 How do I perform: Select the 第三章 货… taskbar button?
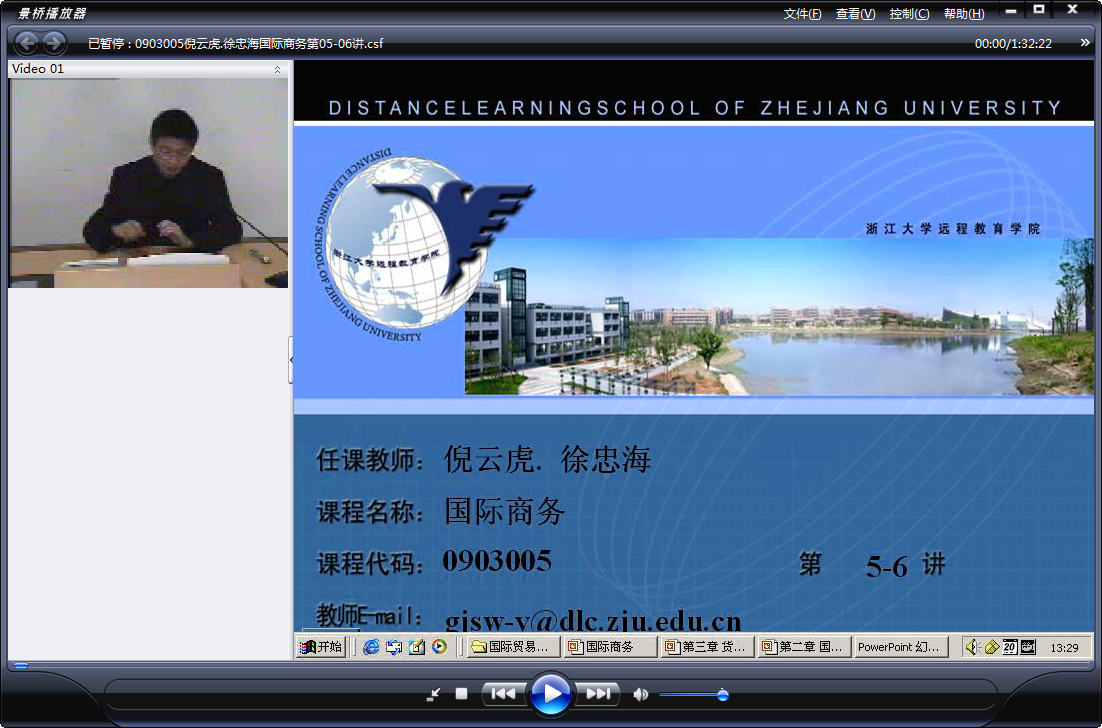[707, 646]
